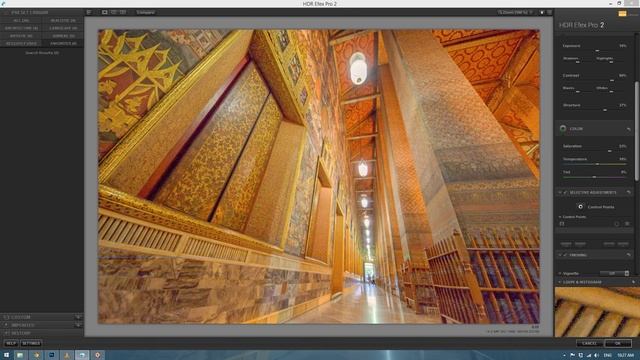Viewport: 640px width, 360px height.
Task: Open the Vignette preset dropdown
Action: (615, 273)
